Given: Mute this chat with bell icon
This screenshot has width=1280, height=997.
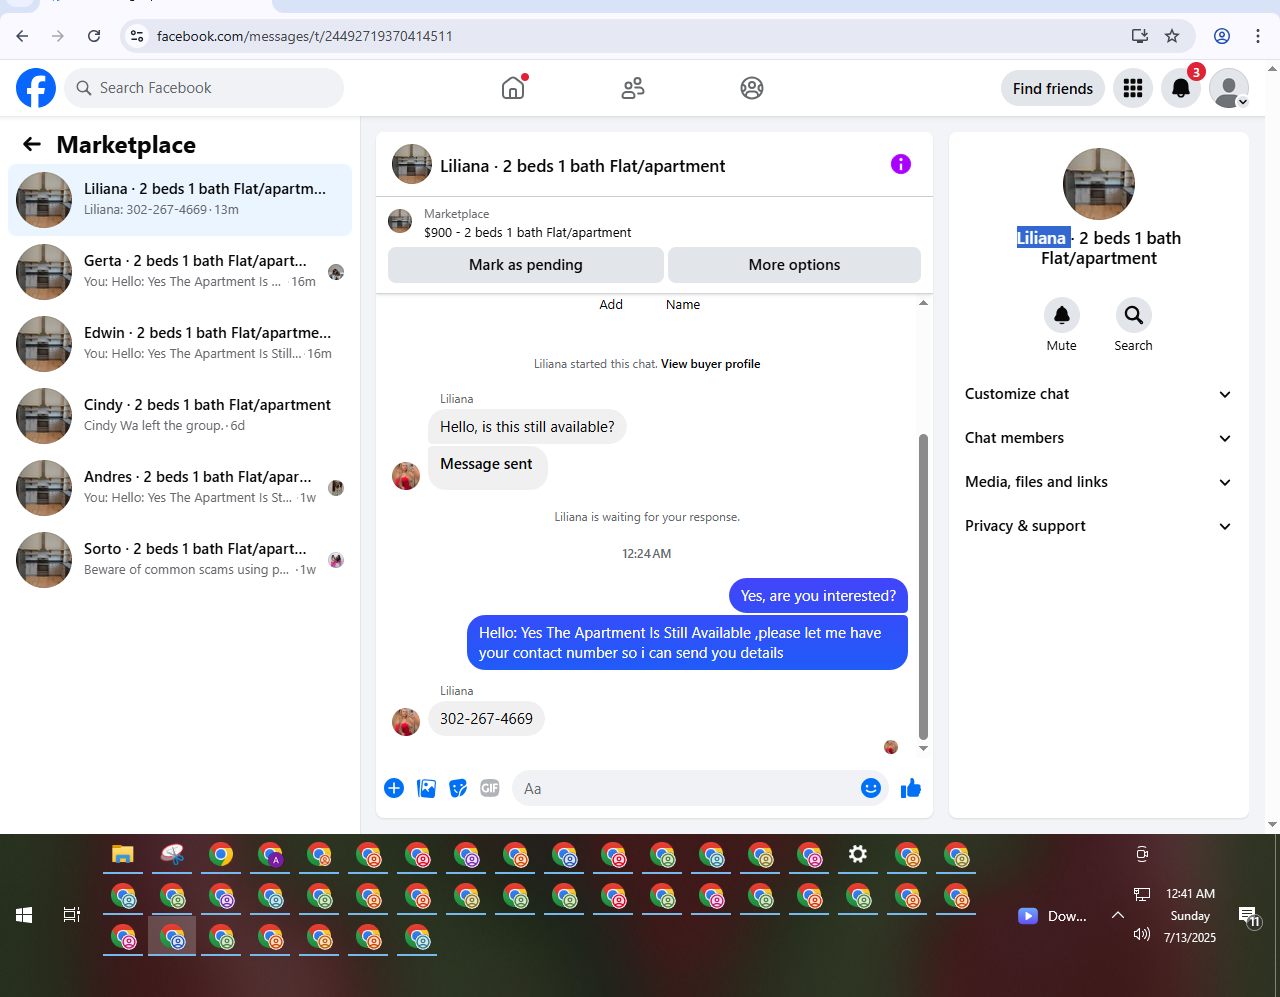Looking at the screenshot, I should pyautogui.click(x=1062, y=315).
